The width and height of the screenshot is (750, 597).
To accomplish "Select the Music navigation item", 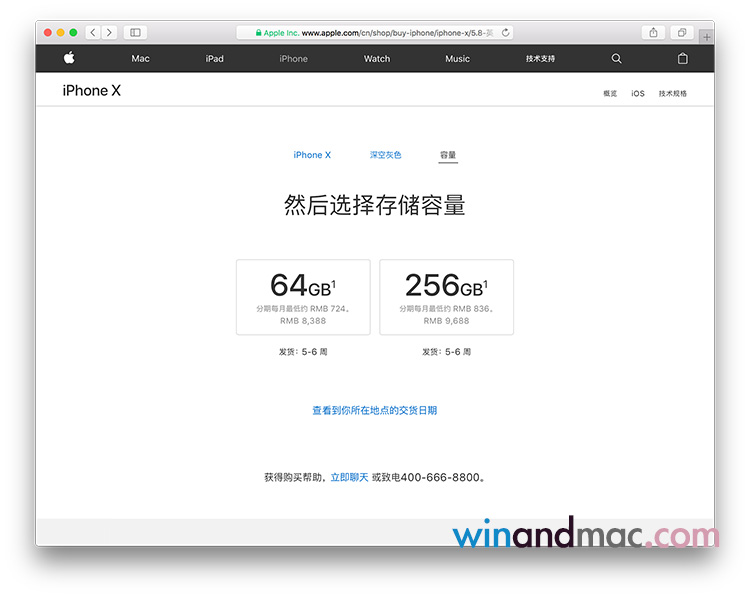I will click(x=457, y=59).
